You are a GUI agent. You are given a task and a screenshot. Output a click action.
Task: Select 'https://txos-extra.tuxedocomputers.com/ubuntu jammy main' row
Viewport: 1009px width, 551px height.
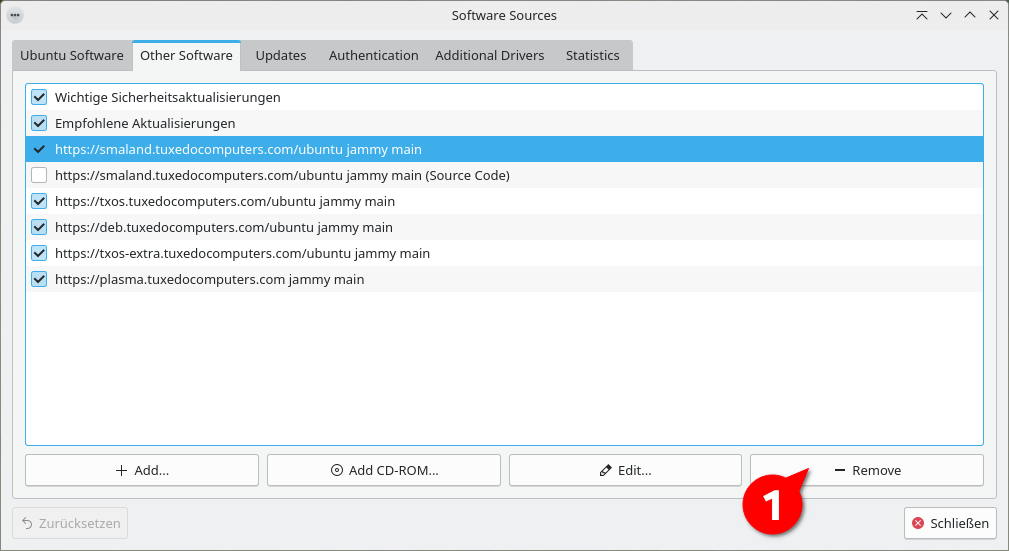click(504, 253)
